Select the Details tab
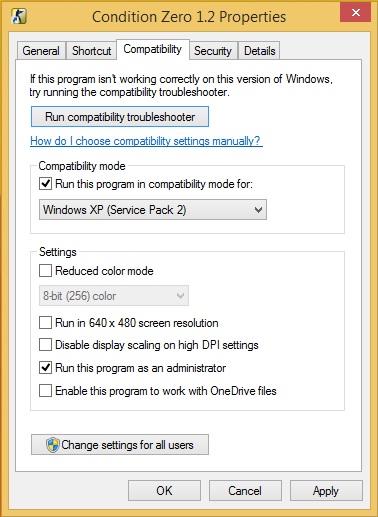Viewport: 378px width, 517px height. pyautogui.click(x=259, y=51)
